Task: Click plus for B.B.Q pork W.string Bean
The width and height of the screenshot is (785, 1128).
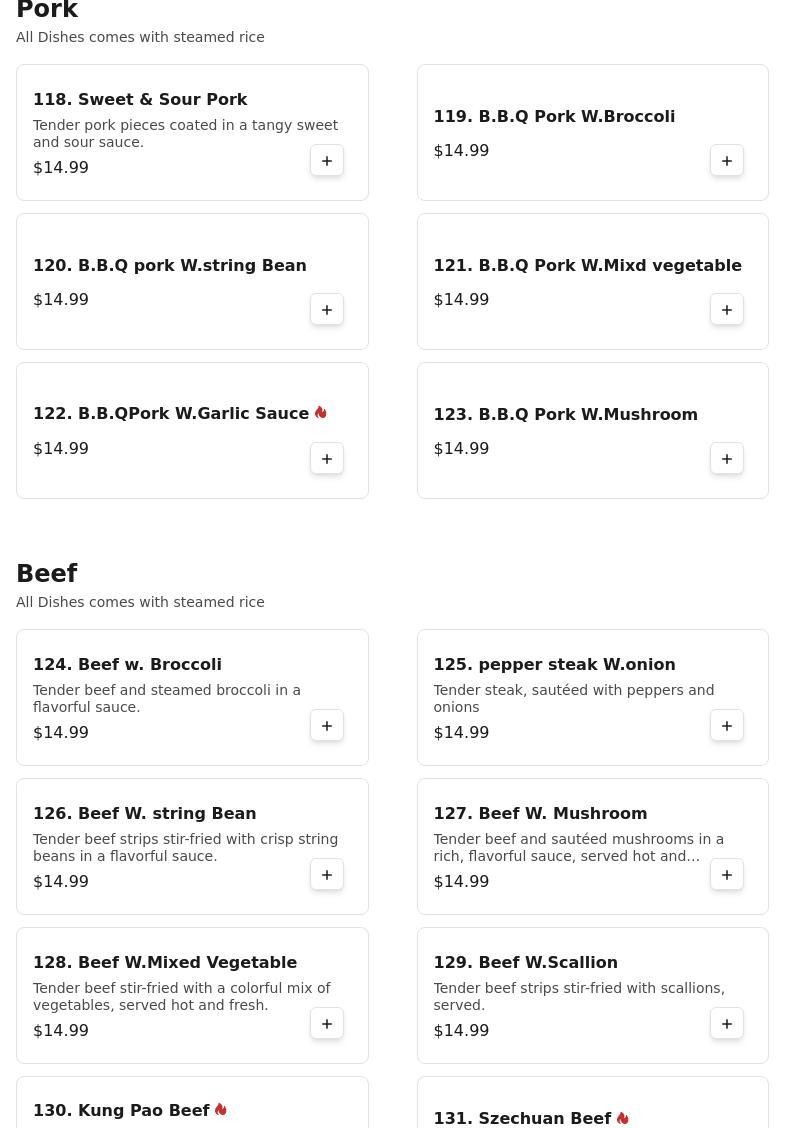Action: click(327, 310)
